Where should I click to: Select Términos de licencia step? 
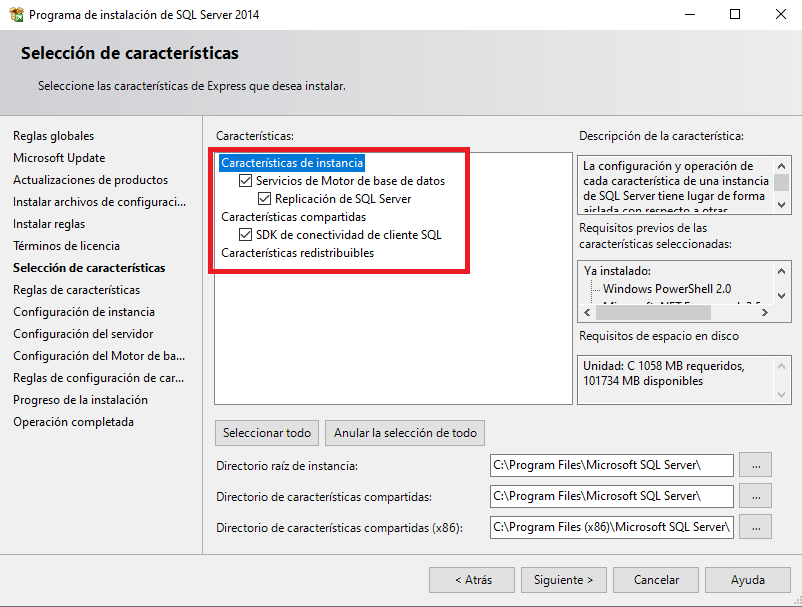point(66,246)
